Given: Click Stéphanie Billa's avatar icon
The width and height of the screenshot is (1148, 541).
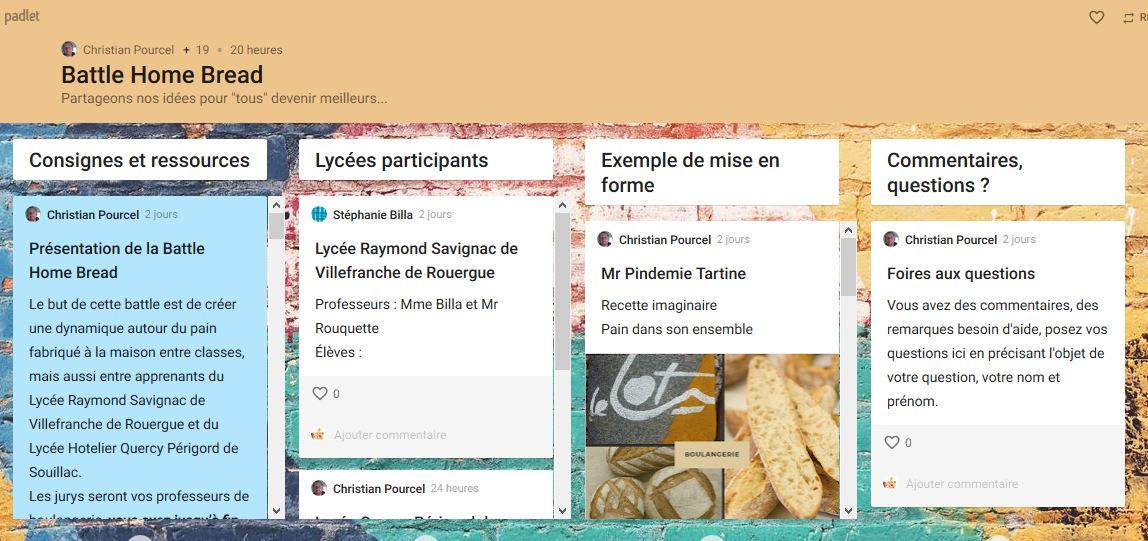Looking at the screenshot, I should (319, 214).
